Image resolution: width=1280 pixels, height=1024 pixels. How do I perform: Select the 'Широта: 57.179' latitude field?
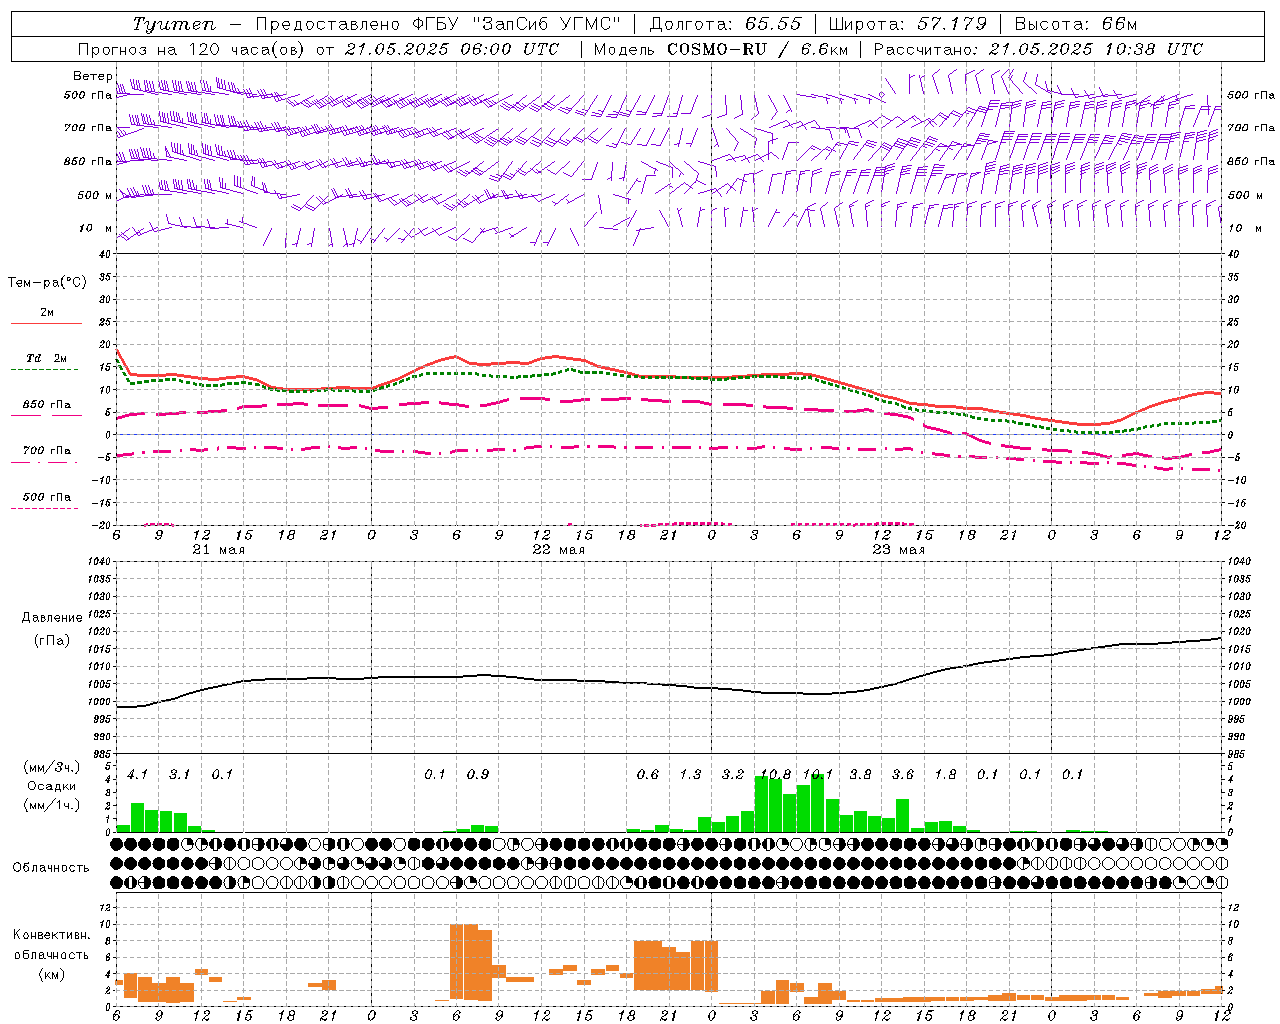click(908, 24)
